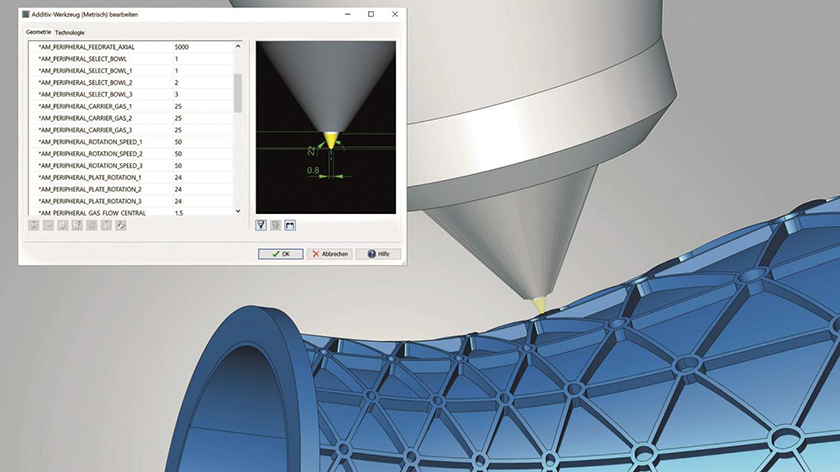The width and height of the screenshot is (840, 472).
Task: Confirm with the OK button
Action: tap(280, 254)
